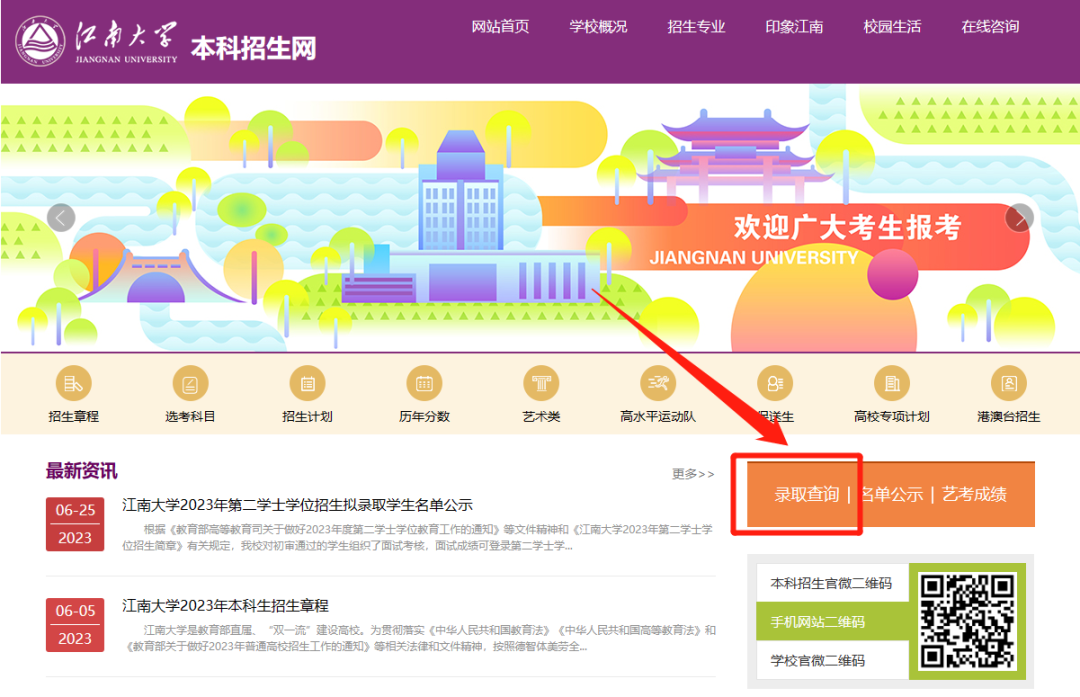Show previous banner slide arrow
This screenshot has width=1080, height=697.
[61, 218]
